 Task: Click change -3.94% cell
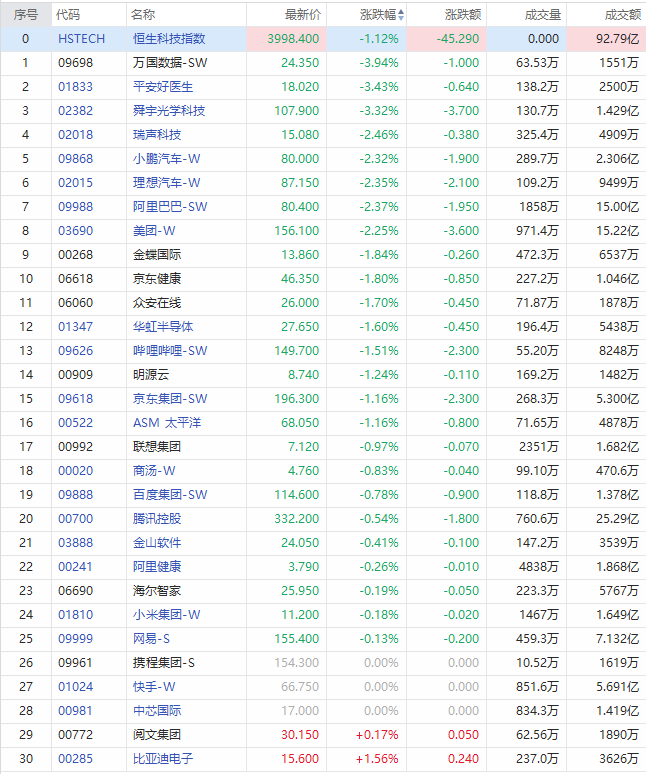coord(379,63)
